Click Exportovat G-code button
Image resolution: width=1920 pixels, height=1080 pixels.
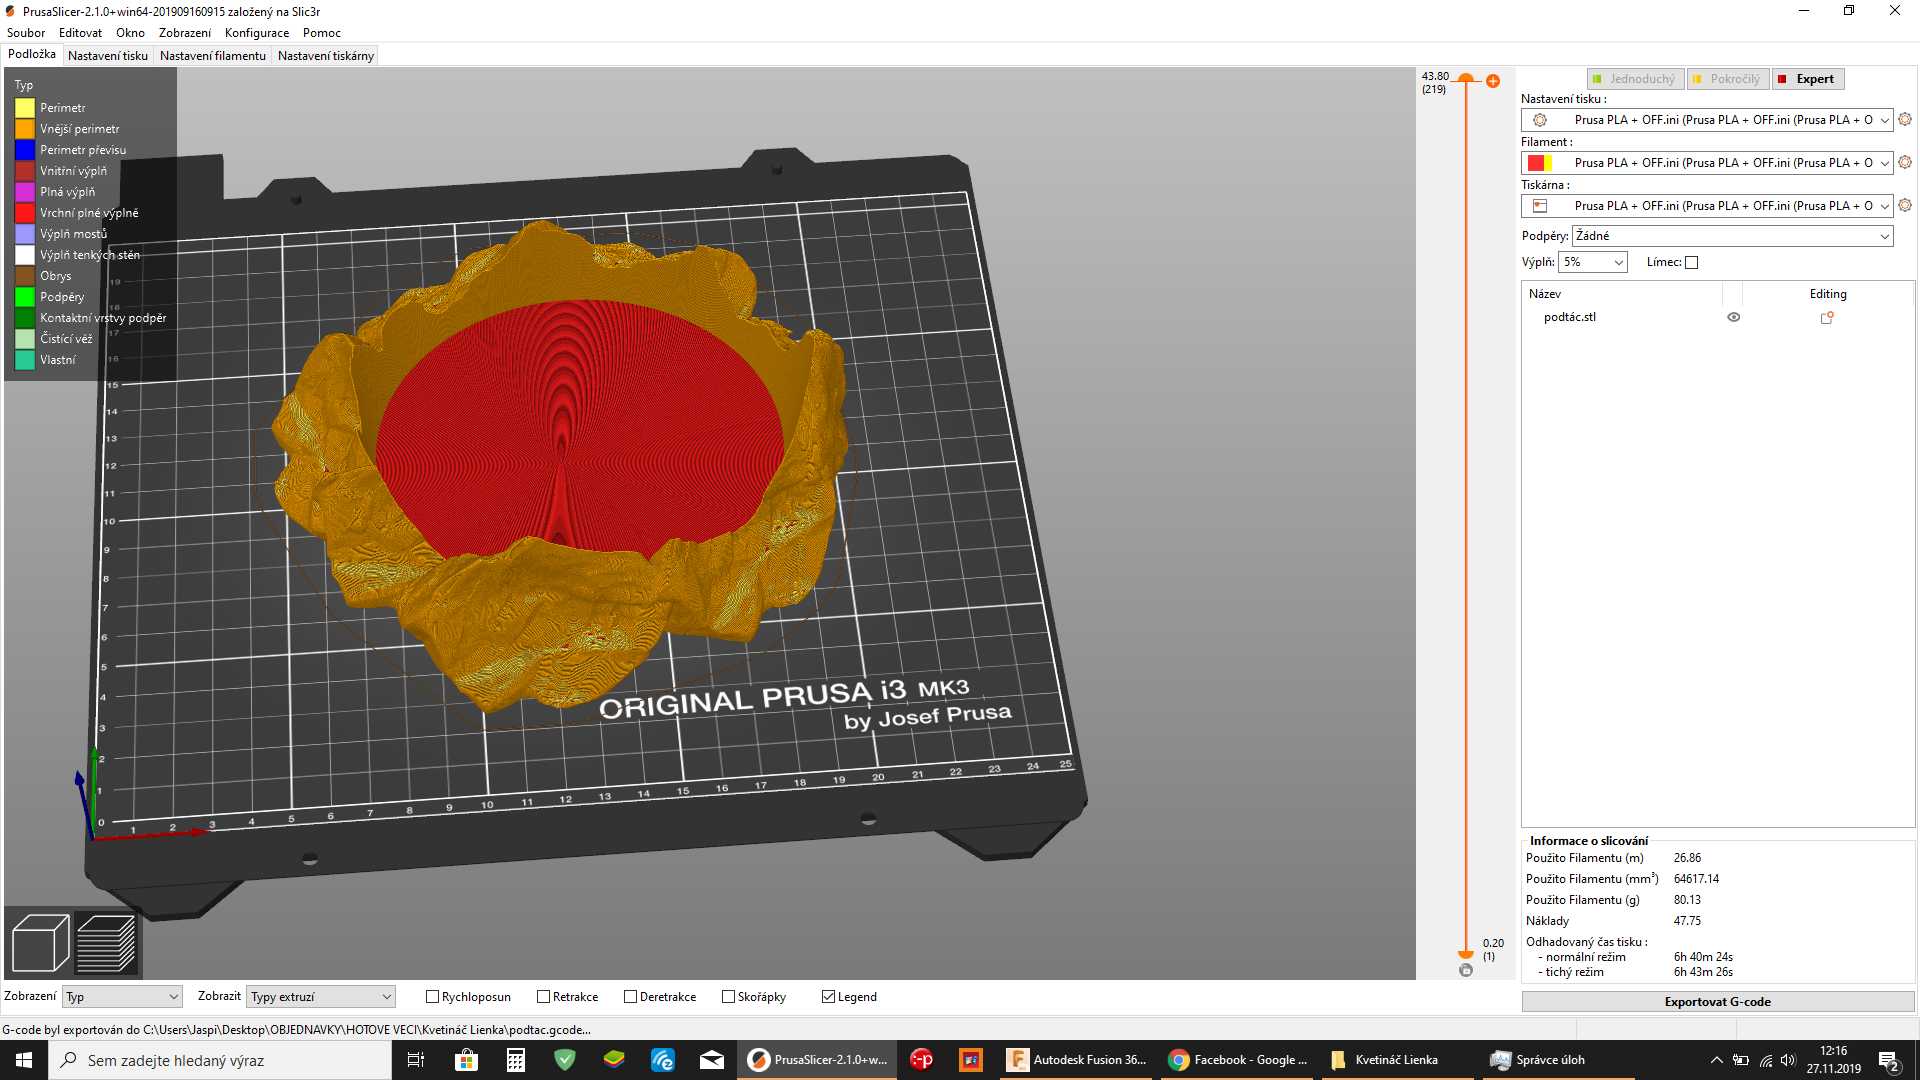tap(1718, 1002)
